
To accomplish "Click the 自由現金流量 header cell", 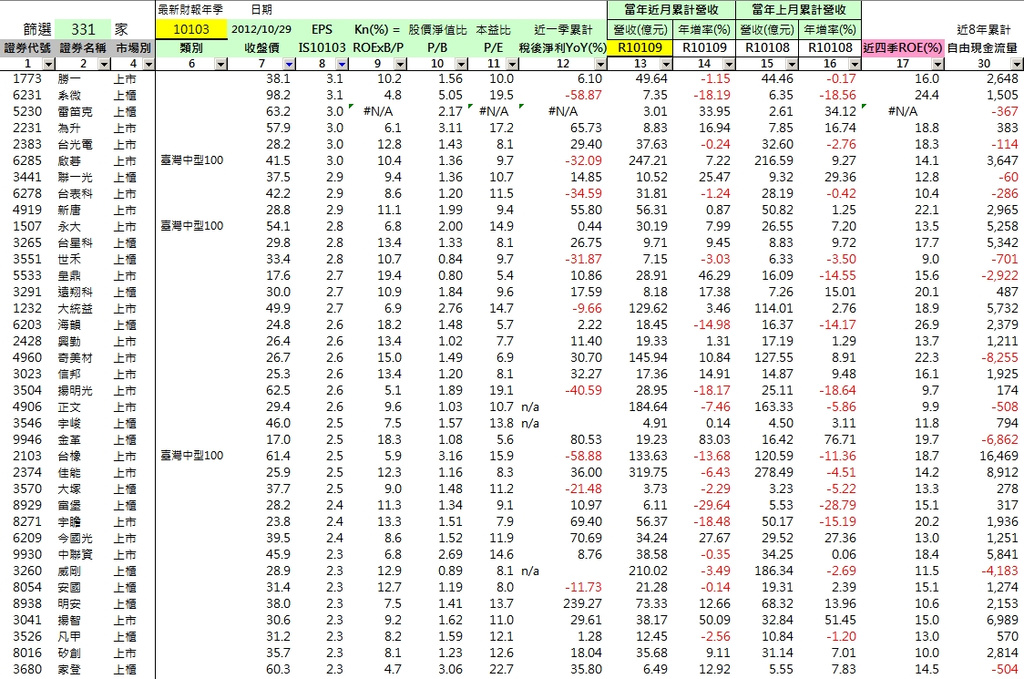I will pos(983,48).
